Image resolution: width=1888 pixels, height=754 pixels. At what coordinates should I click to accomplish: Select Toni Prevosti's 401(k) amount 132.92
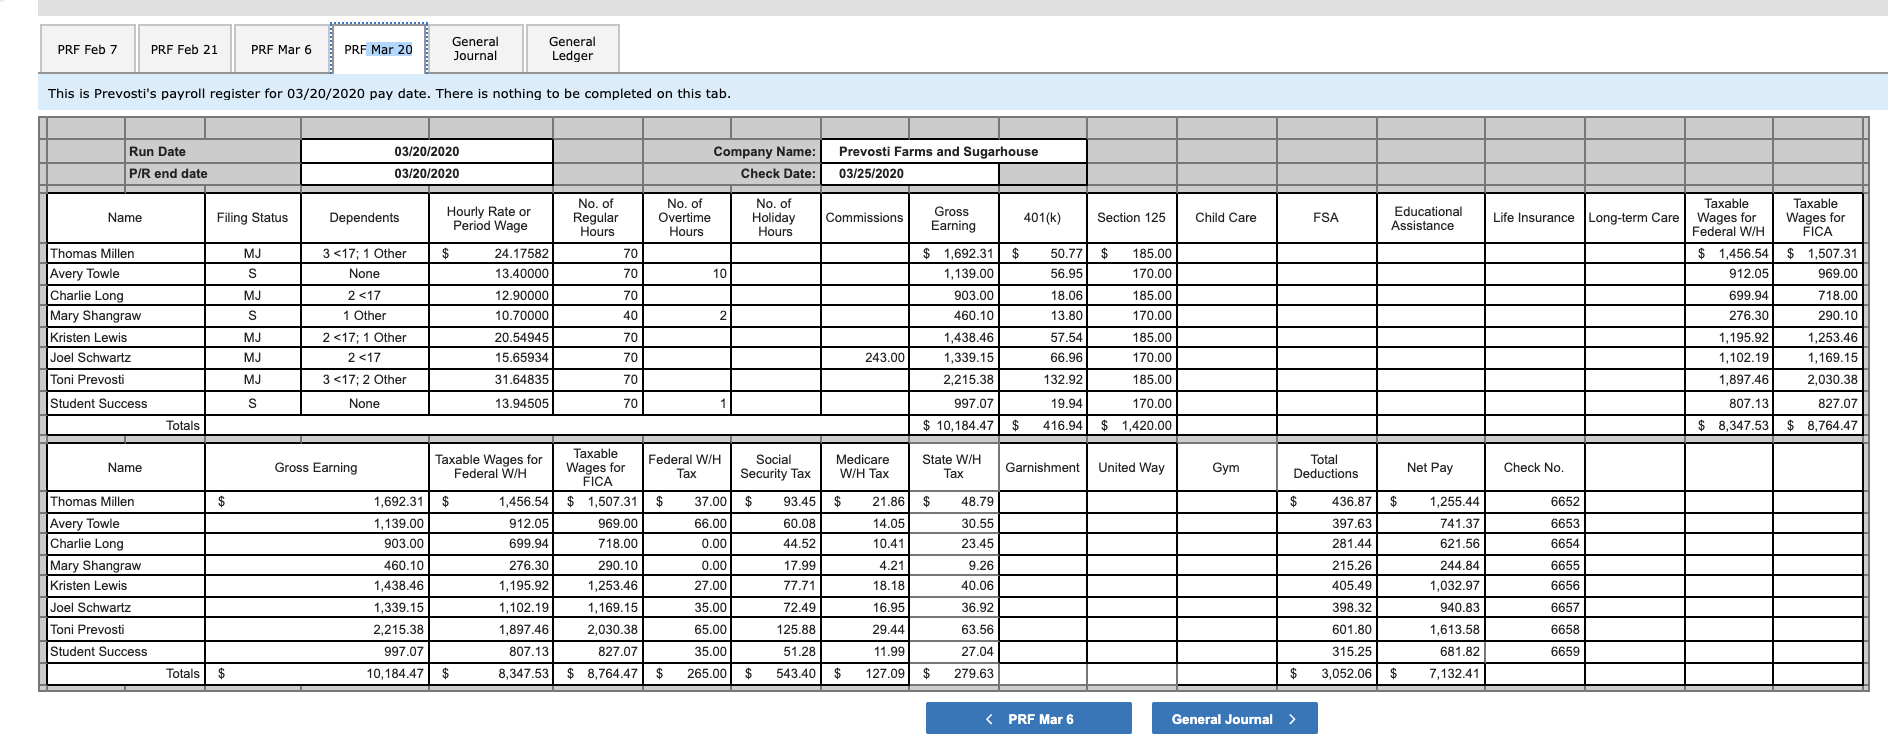pyautogui.click(x=1042, y=379)
